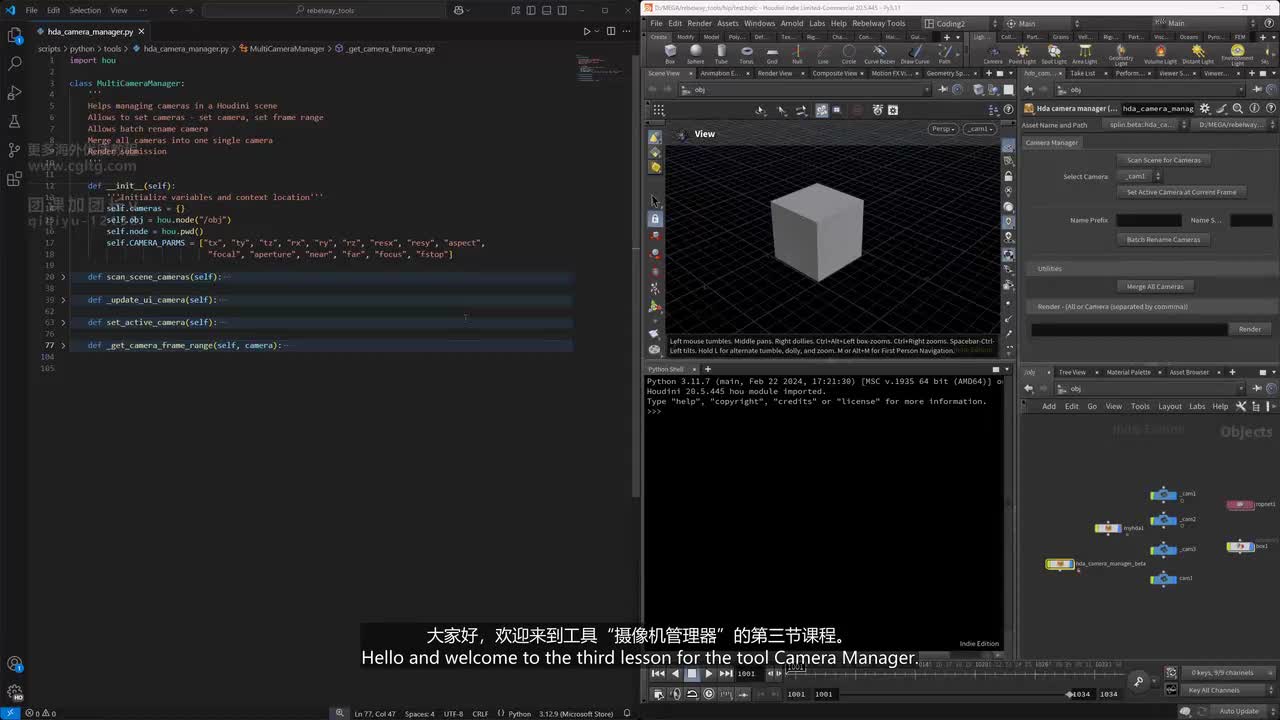Select the Circle shelf tool
Viewport: 1280px width, 720px height.
coord(849,54)
